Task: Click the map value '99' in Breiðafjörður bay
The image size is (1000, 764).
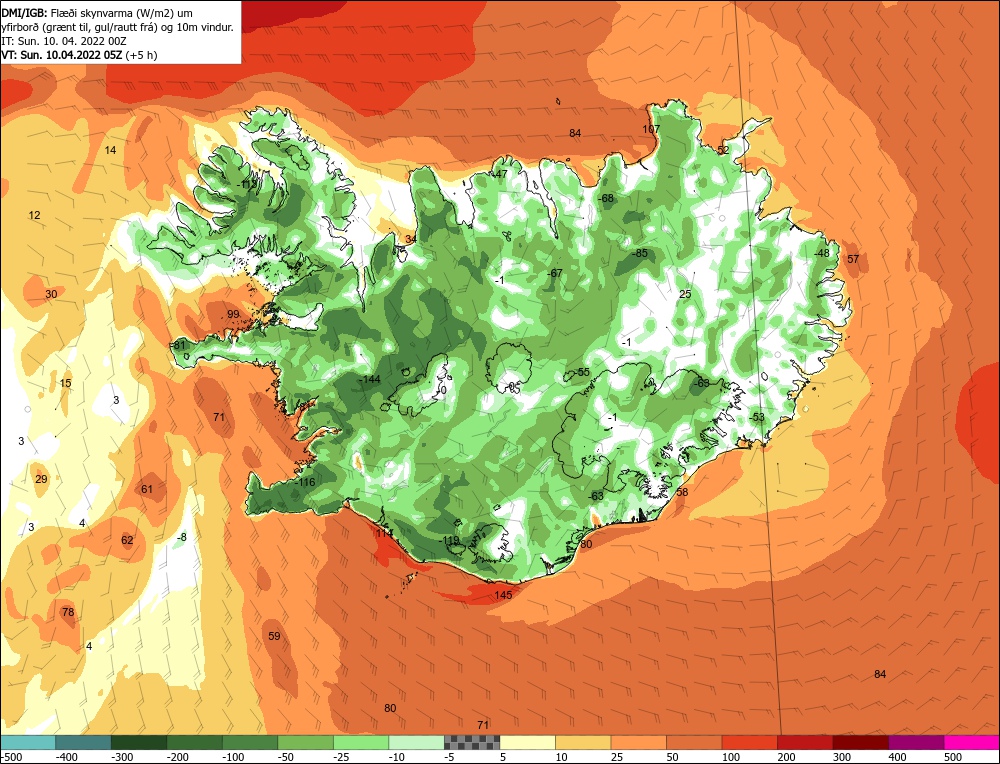Action: click(233, 314)
